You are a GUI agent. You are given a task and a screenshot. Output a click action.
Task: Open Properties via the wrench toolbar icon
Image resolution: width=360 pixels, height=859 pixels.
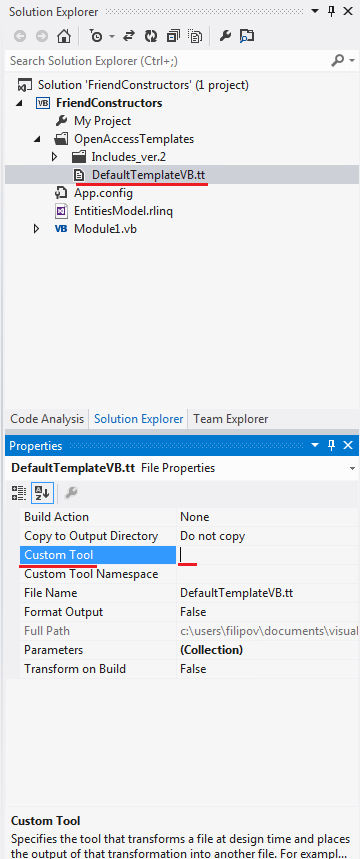[225, 36]
